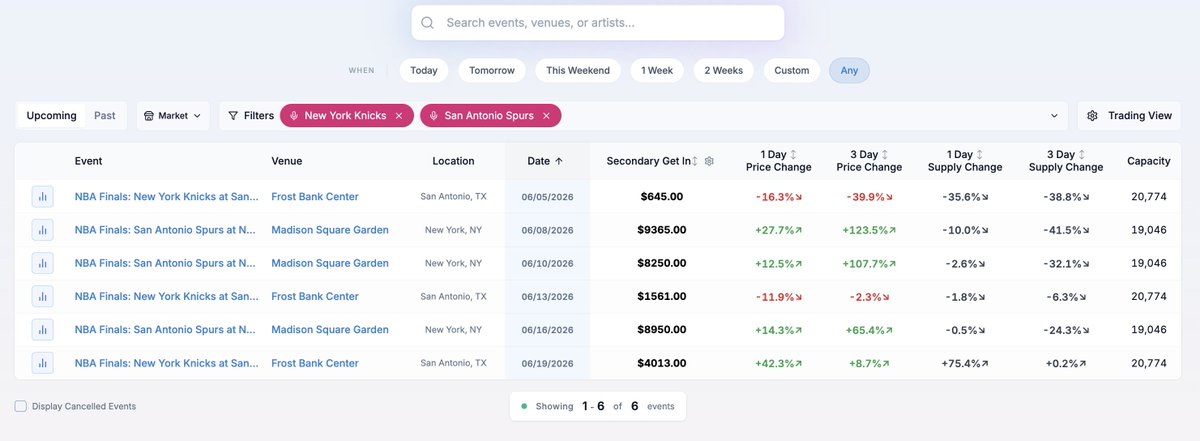Click the Capacity column header
The image size is (1200, 441).
coord(1149,161)
